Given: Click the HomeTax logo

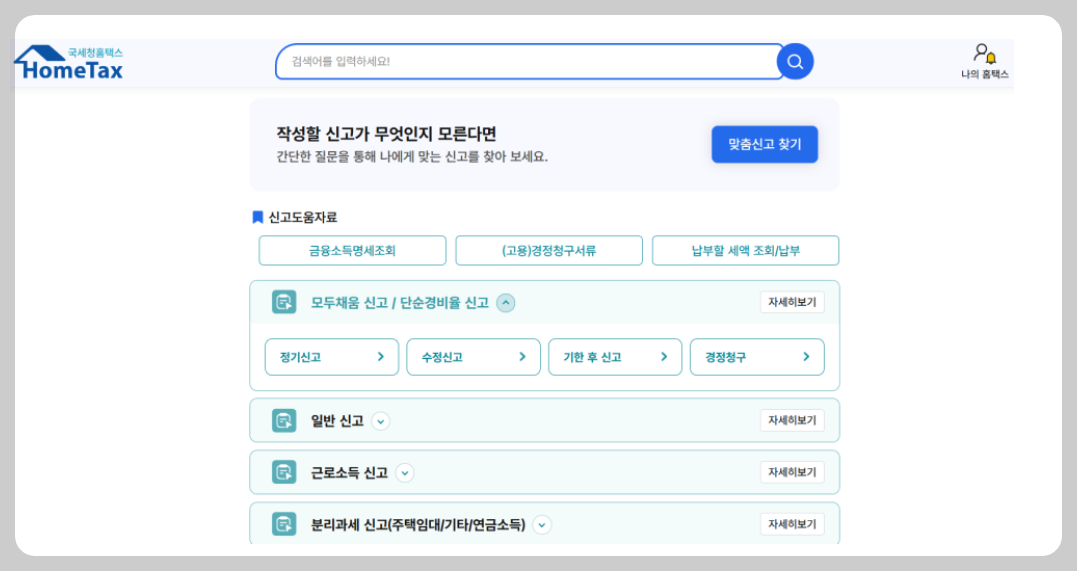Looking at the screenshot, I should 69,63.
